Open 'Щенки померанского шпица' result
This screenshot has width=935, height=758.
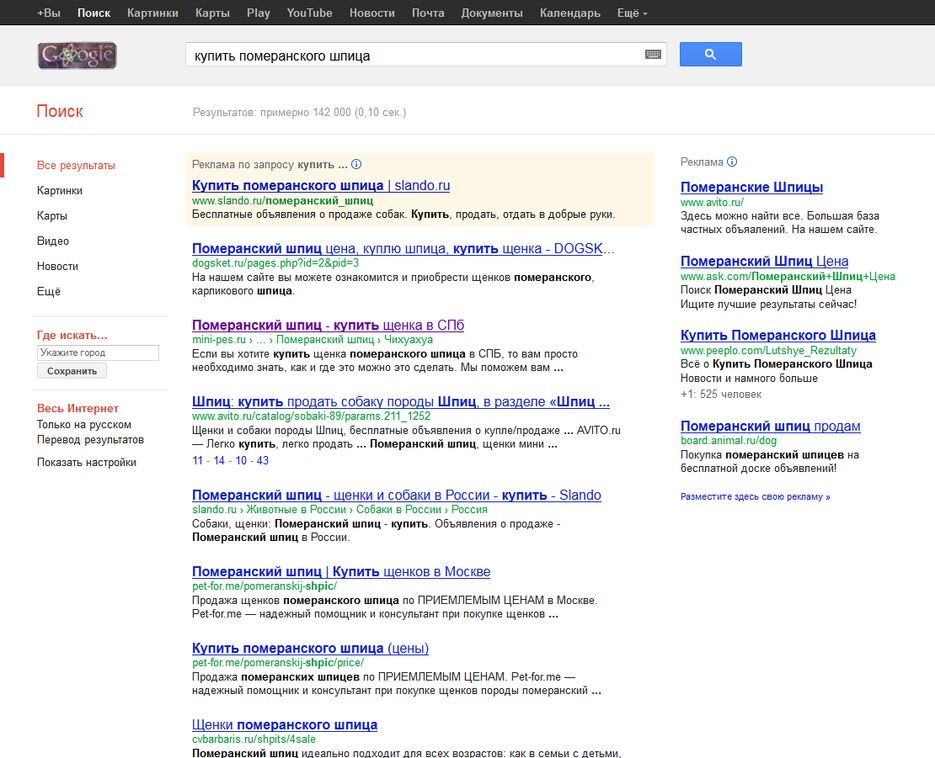(x=284, y=725)
